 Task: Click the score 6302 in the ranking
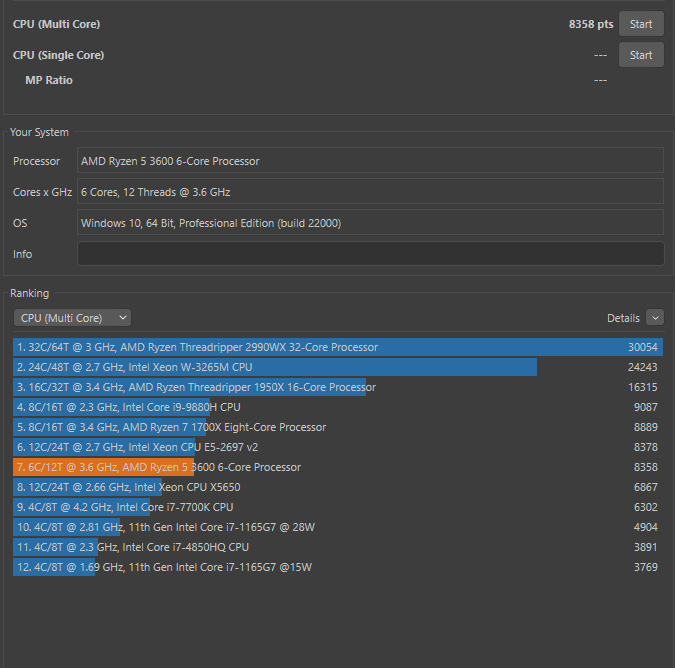click(646, 507)
